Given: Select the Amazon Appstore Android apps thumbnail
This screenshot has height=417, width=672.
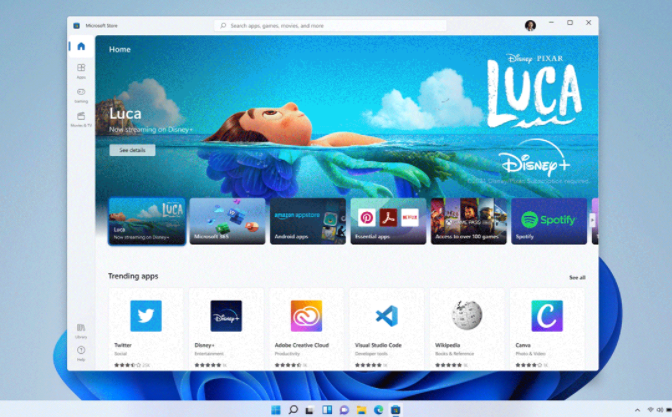Looking at the screenshot, I should click(308, 221).
